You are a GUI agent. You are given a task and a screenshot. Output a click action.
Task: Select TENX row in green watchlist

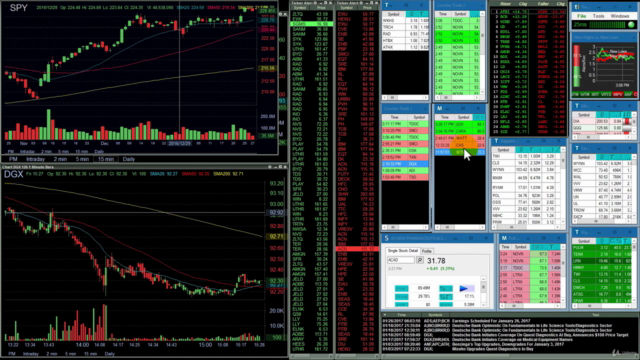[x=602, y=254]
